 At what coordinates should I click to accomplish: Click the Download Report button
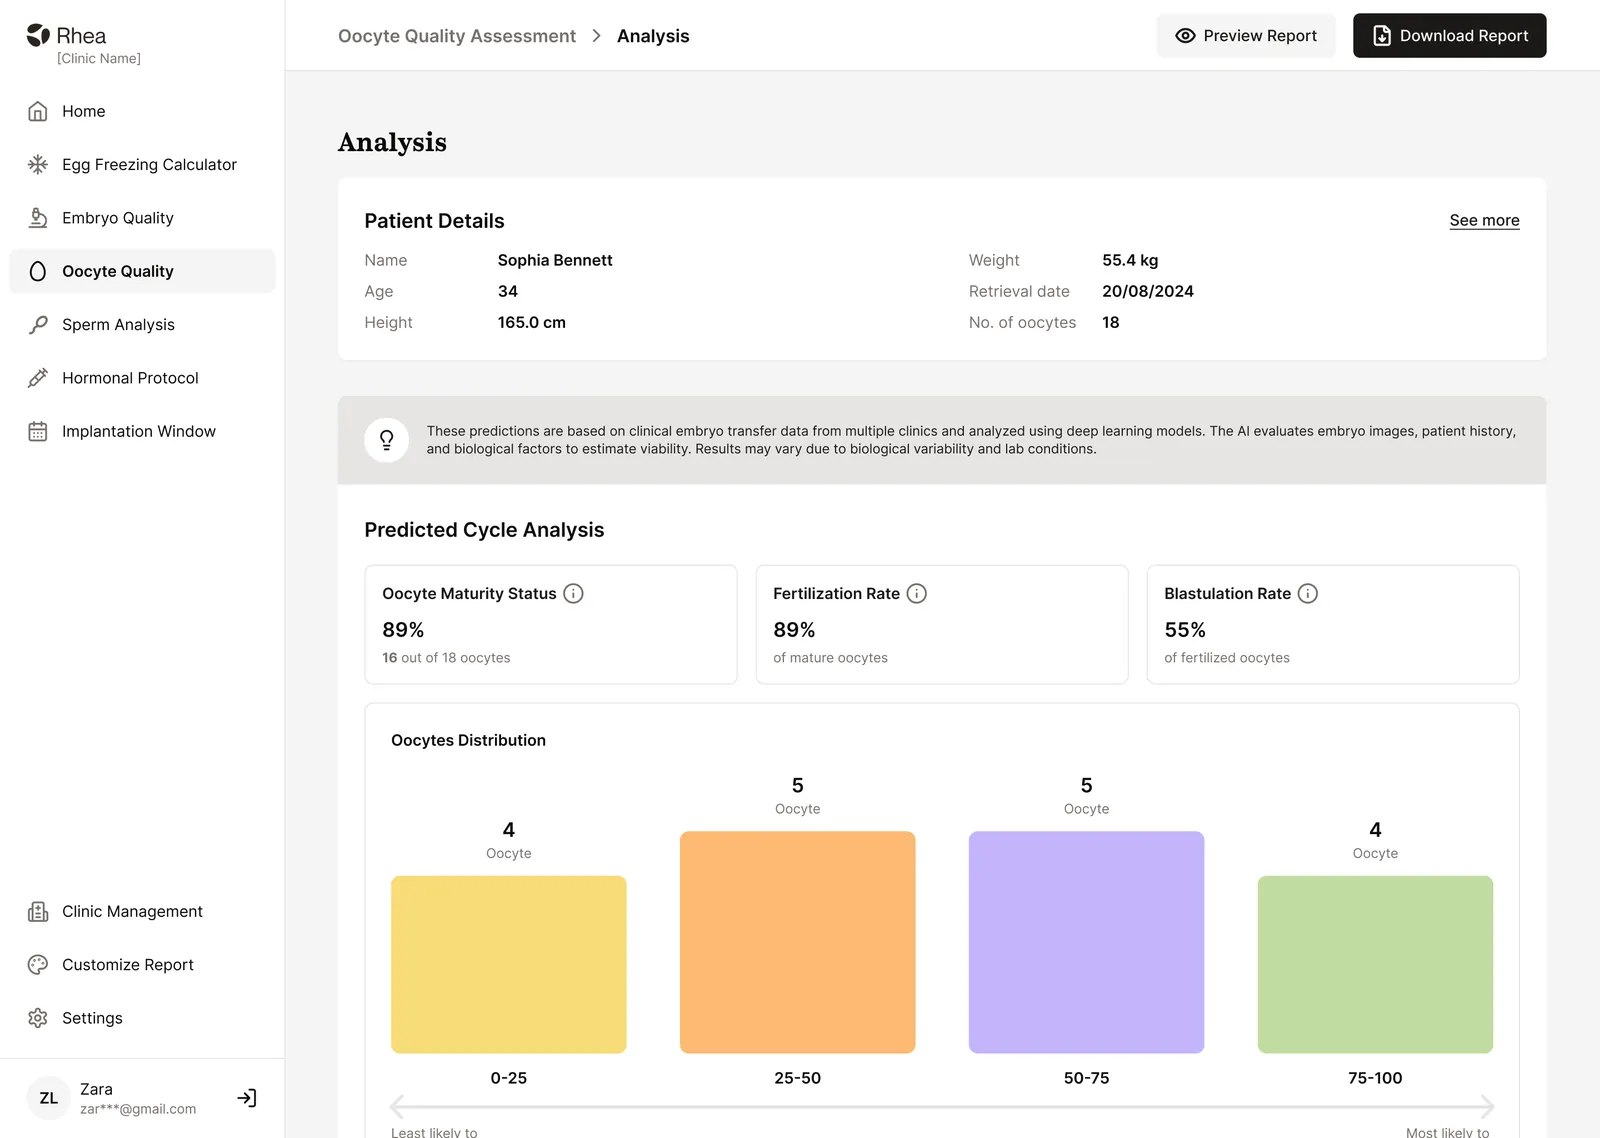(x=1449, y=35)
